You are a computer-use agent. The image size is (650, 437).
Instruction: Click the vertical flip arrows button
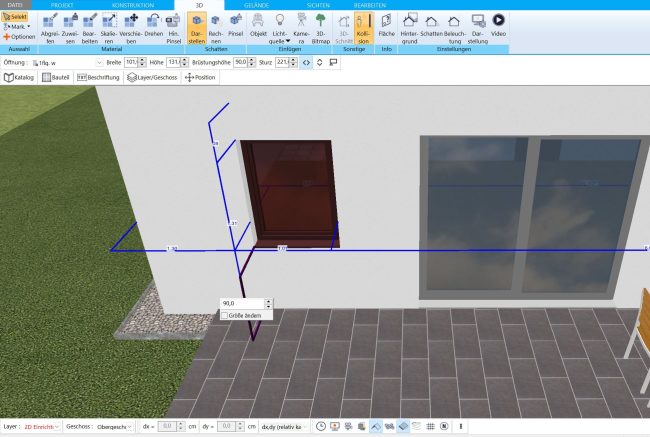click(x=320, y=63)
